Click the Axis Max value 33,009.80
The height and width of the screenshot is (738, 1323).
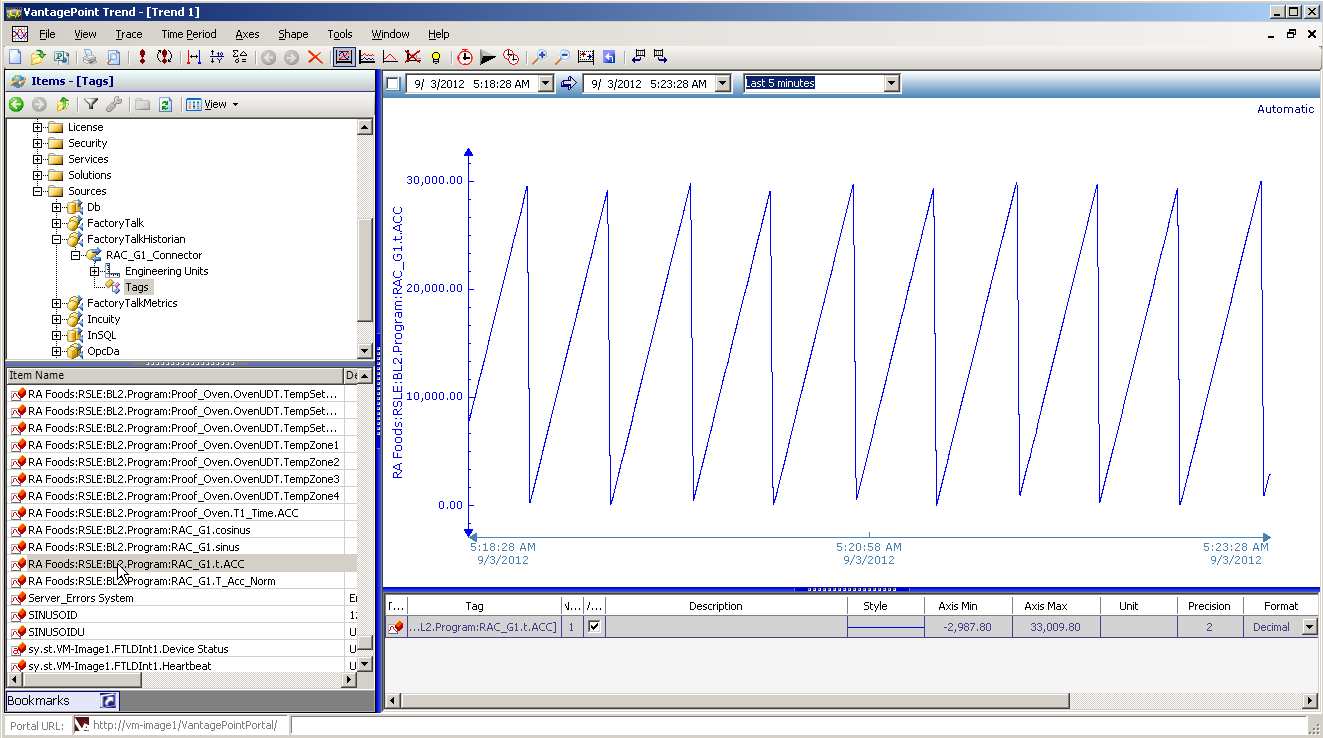point(1056,627)
